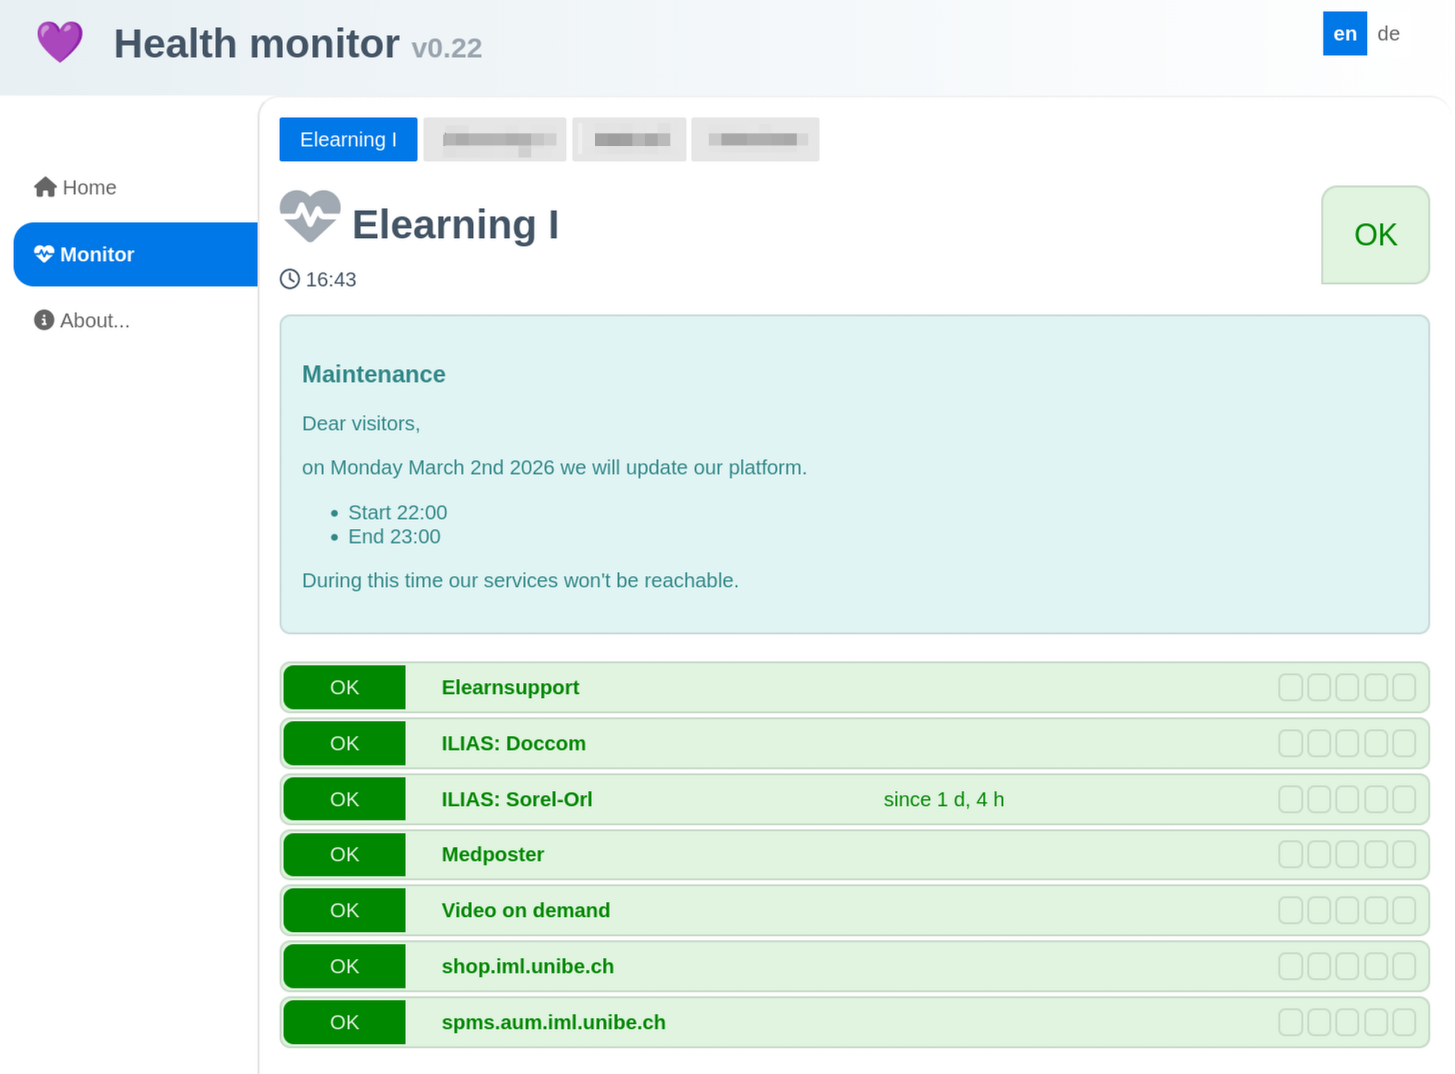Switch language to German (de)

coord(1388,33)
